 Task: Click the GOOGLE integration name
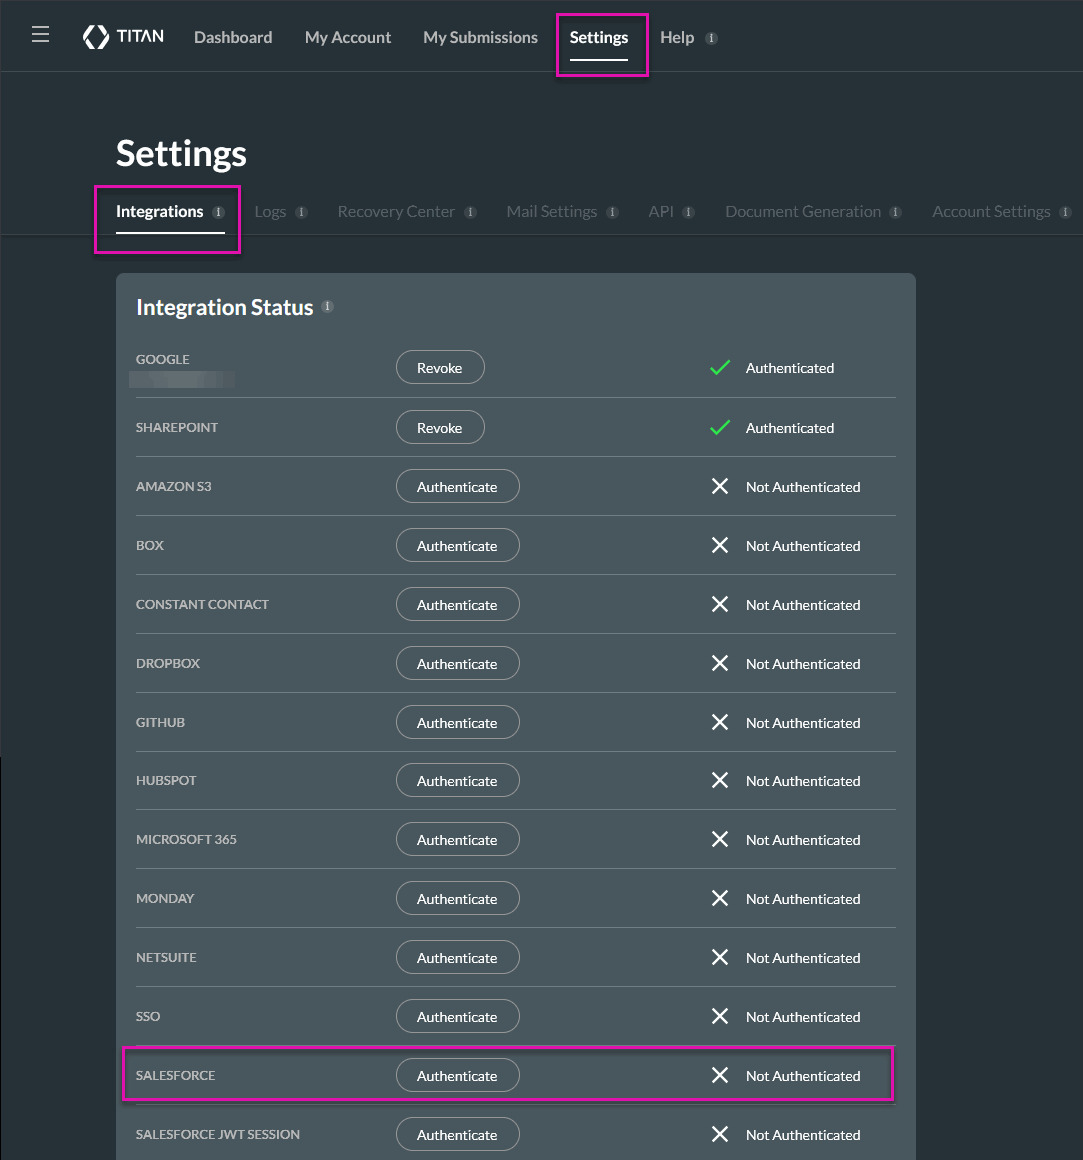163,359
